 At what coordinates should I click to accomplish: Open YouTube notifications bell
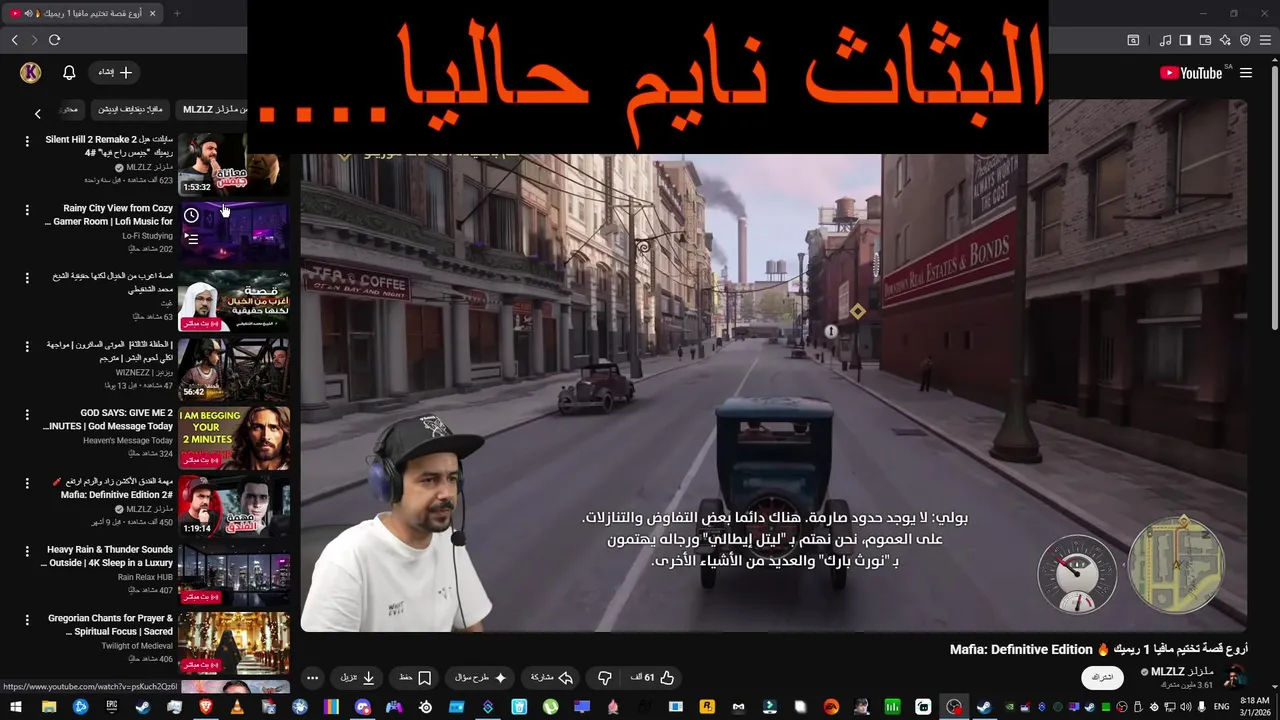tap(69, 73)
